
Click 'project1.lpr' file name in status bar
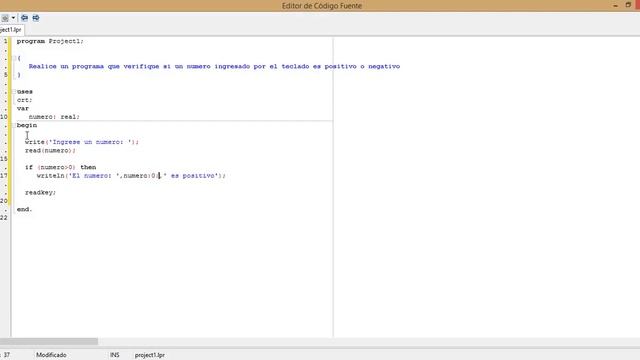[150, 355]
